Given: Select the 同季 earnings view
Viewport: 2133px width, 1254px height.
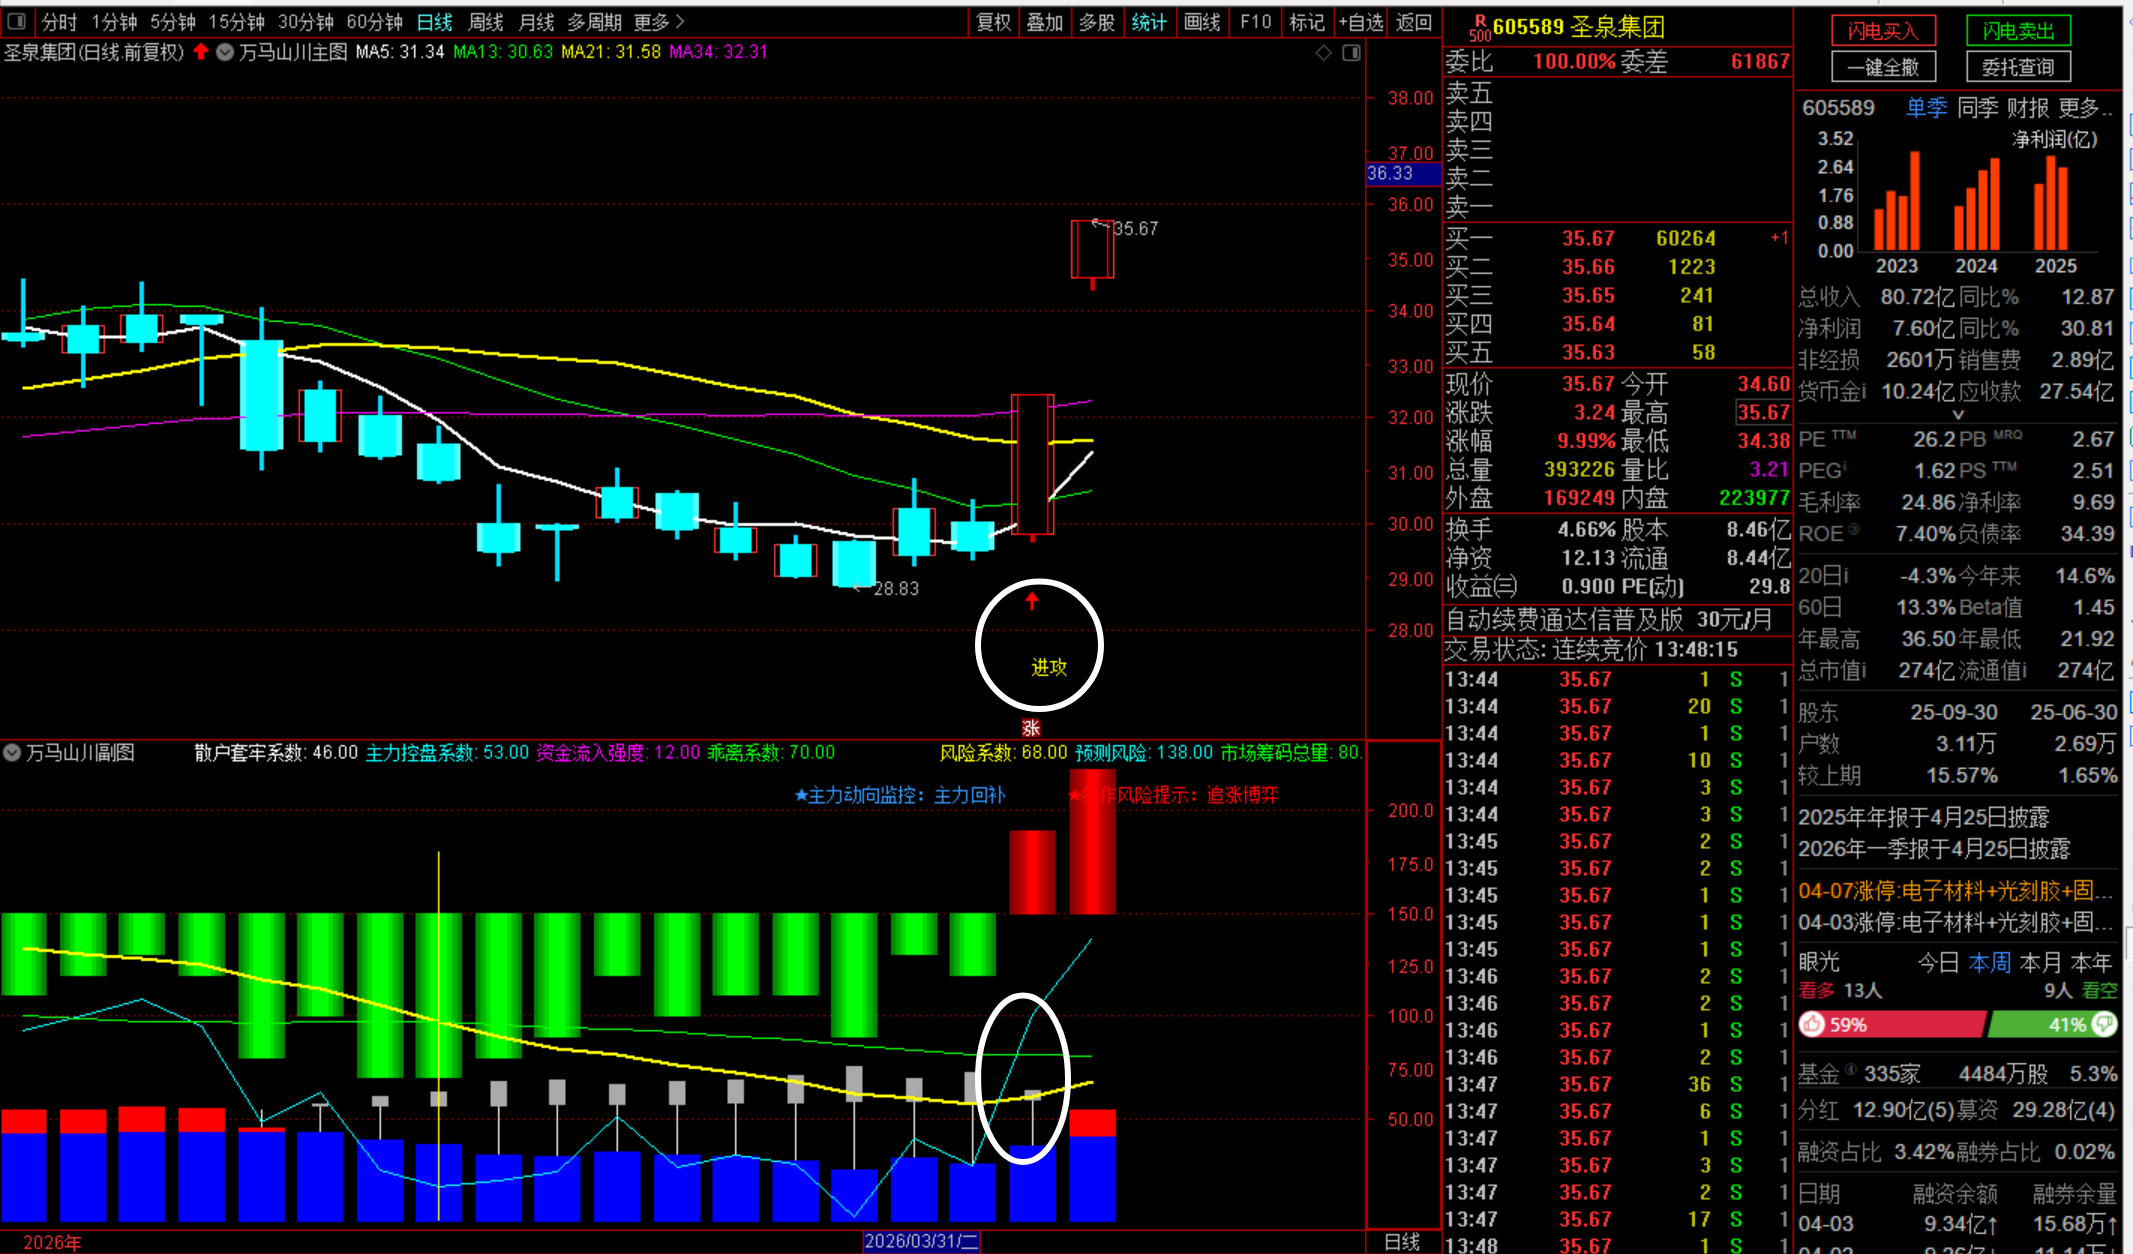Looking at the screenshot, I should (x=1976, y=108).
